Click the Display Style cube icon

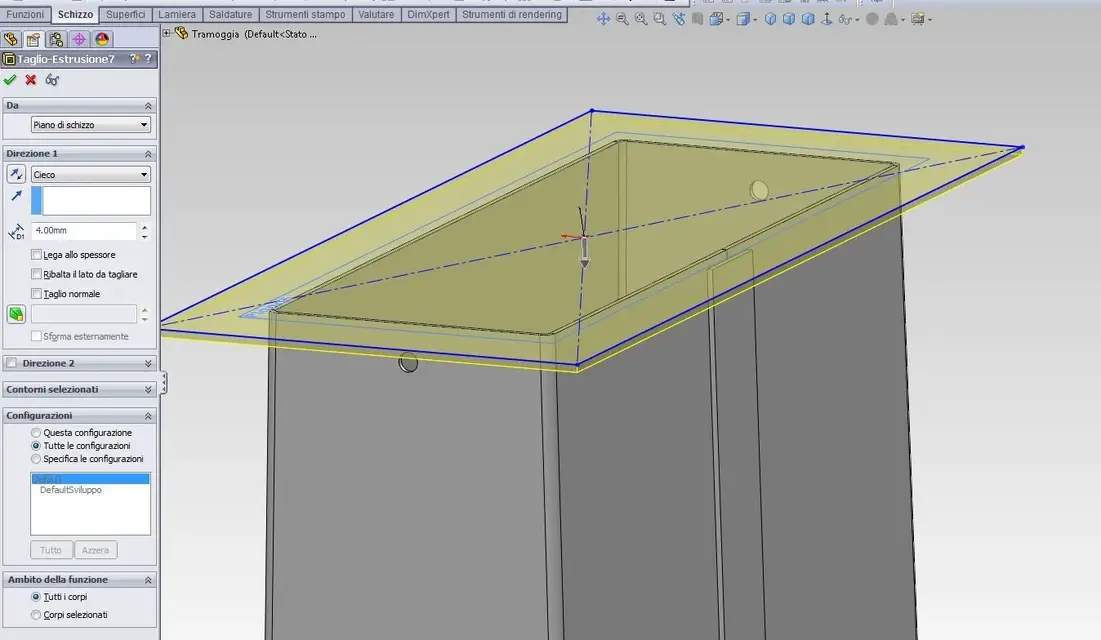coord(744,19)
